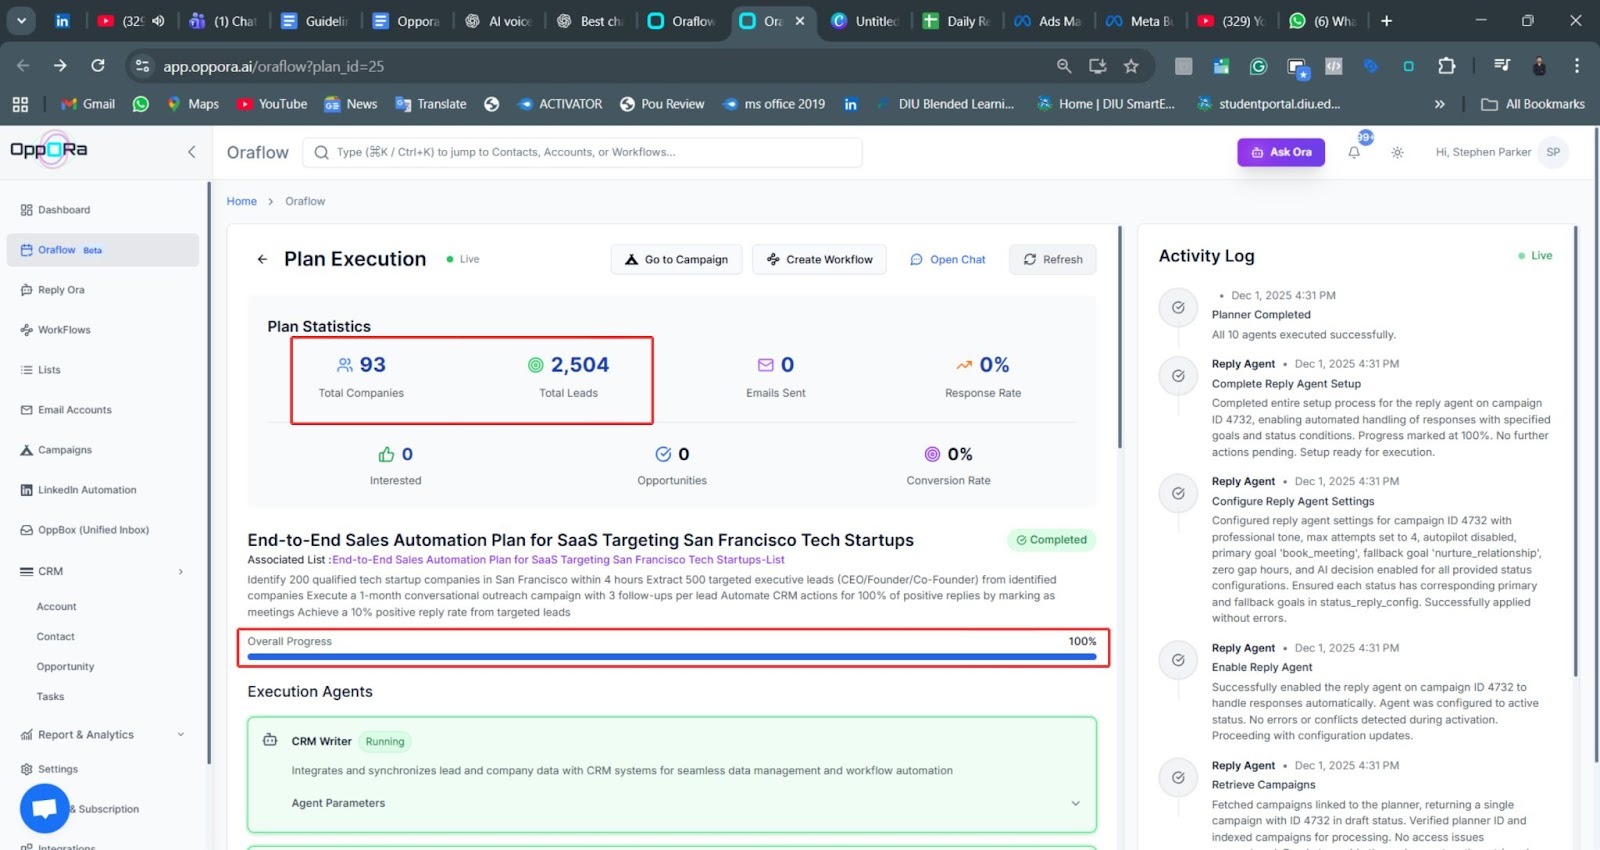Open the Associated List link

coord(558,560)
